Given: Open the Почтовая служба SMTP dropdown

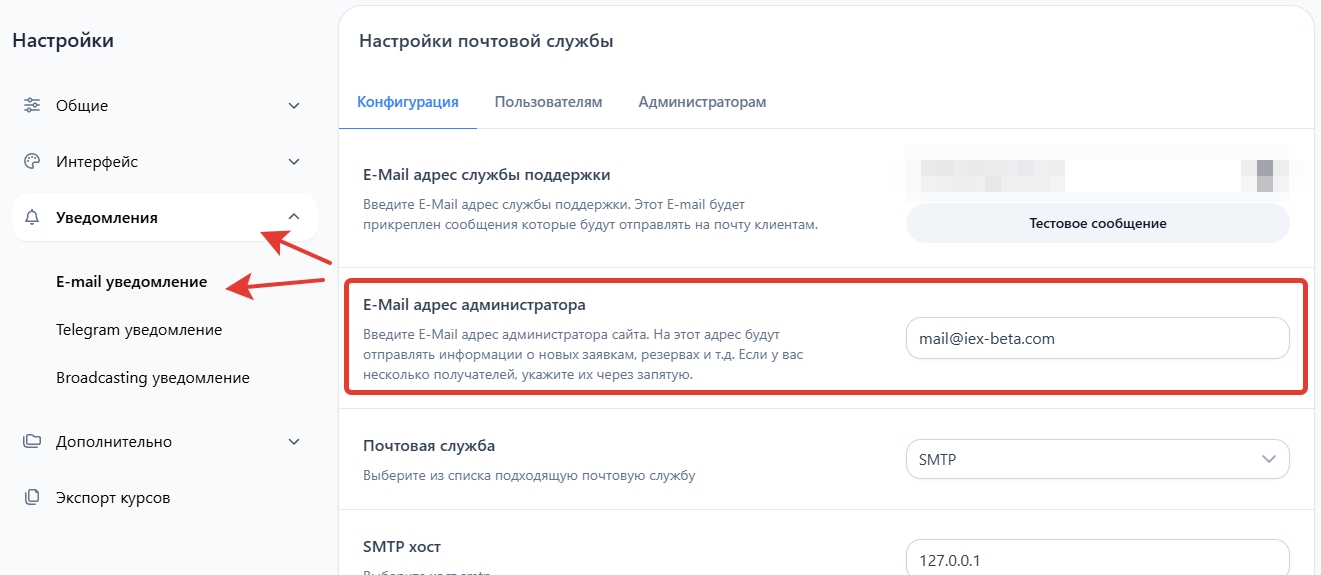Looking at the screenshot, I should [1097, 459].
